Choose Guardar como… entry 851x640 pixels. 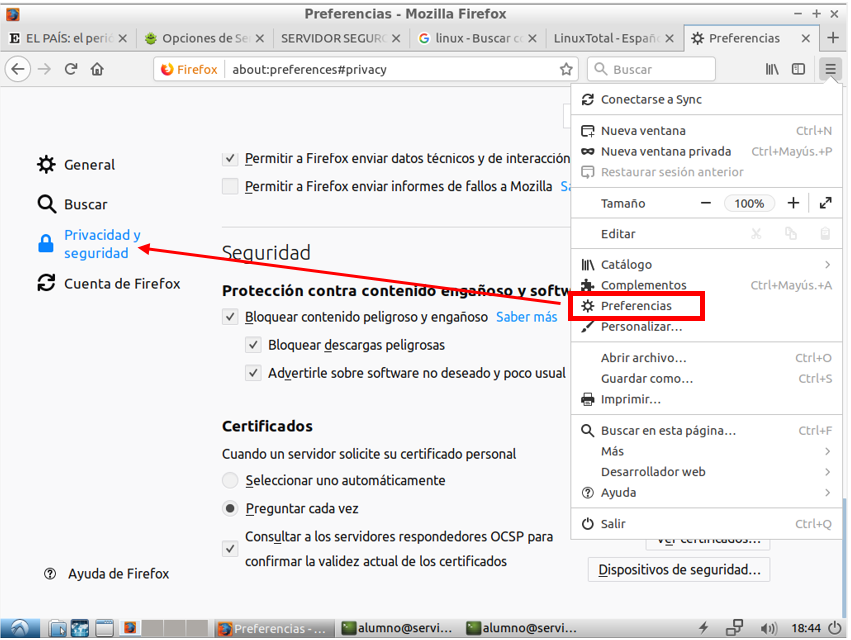706,378
